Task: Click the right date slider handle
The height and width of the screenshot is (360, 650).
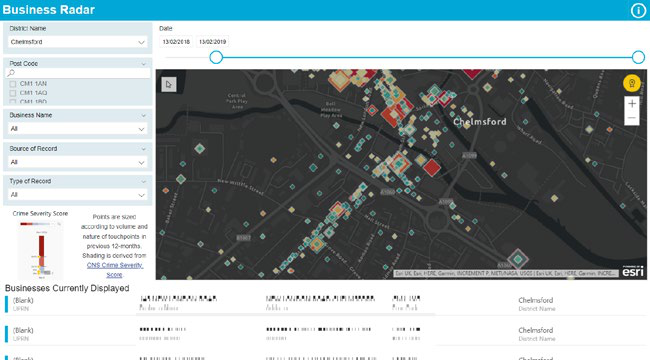Action: point(638,57)
